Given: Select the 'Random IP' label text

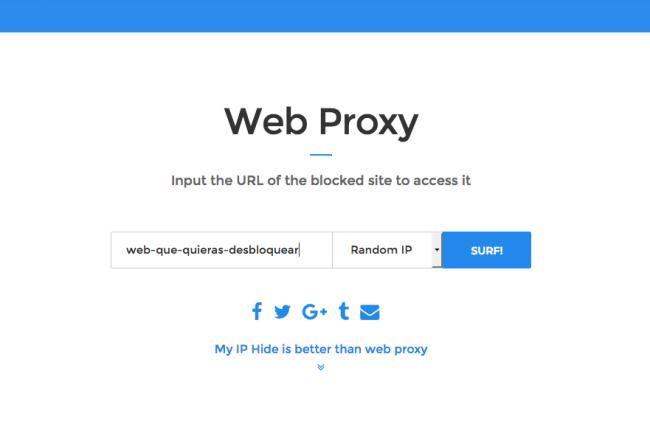Looking at the screenshot, I should pyautogui.click(x=381, y=250).
